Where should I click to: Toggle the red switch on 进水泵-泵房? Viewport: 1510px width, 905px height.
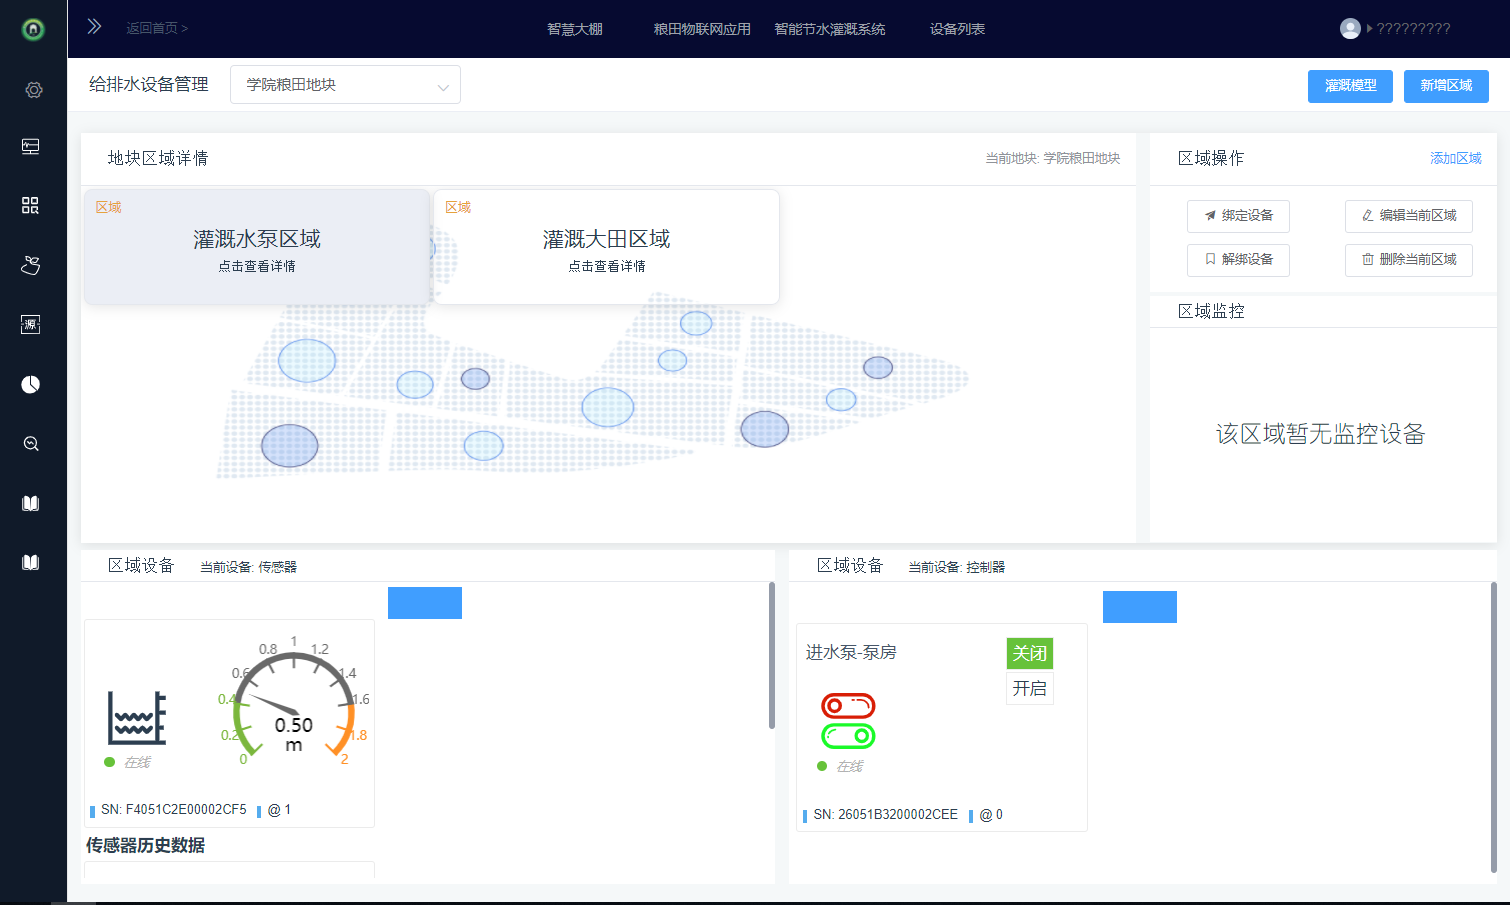pyautogui.click(x=847, y=705)
